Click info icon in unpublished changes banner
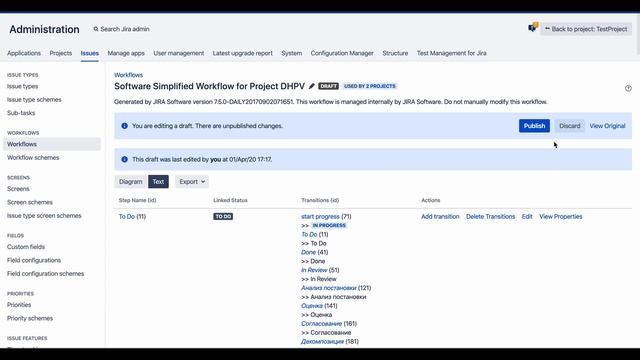 coord(124,126)
